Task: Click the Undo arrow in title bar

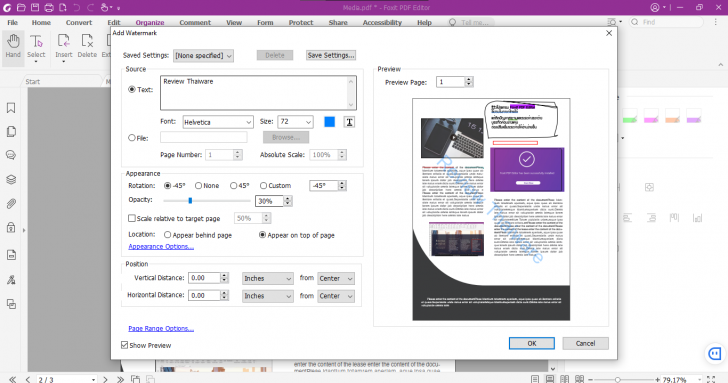Action: pyautogui.click(x=77, y=7)
